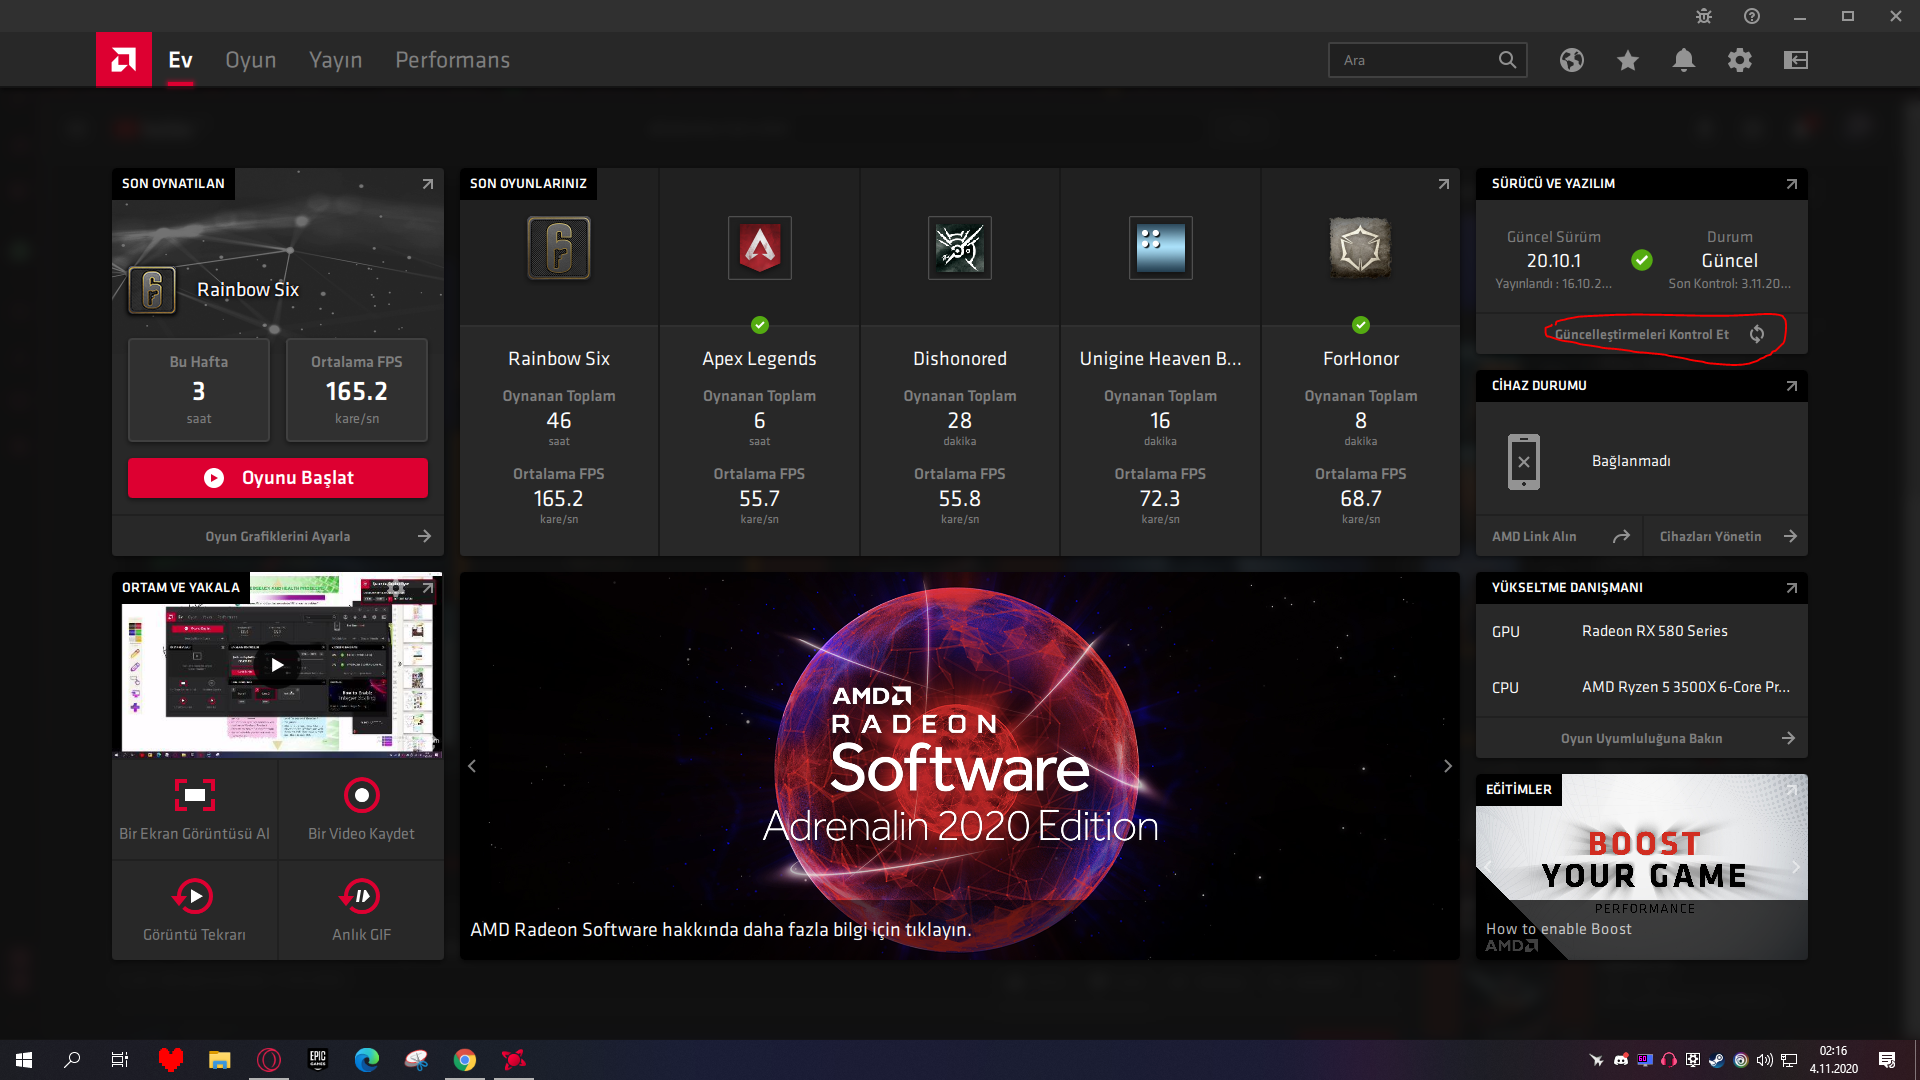Open Unigine Heaven Benchmark icon
The width and height of the screenshot is (1920, 1080).
[1160, 248]
